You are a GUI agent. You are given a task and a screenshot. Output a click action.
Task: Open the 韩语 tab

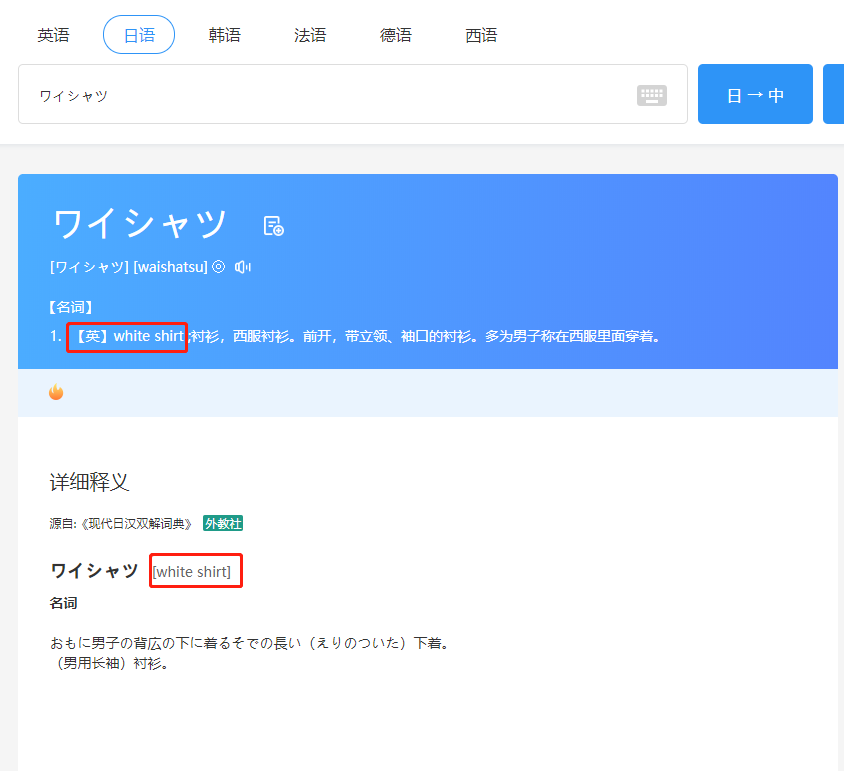pos(225,35)
